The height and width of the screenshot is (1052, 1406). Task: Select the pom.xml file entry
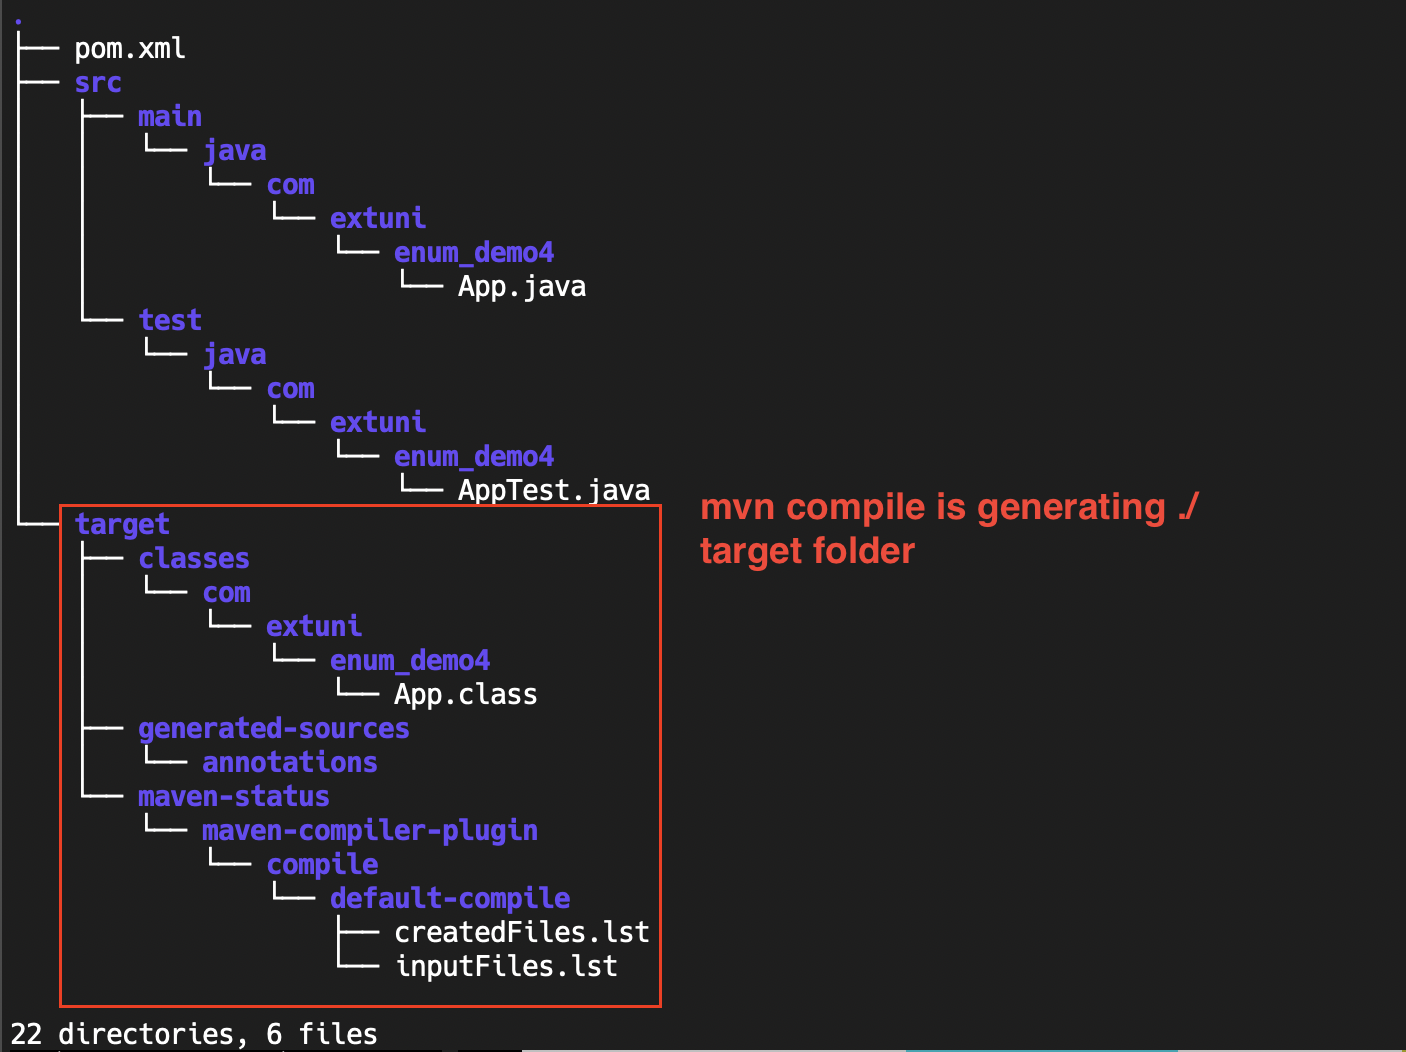tap(130, 47)
